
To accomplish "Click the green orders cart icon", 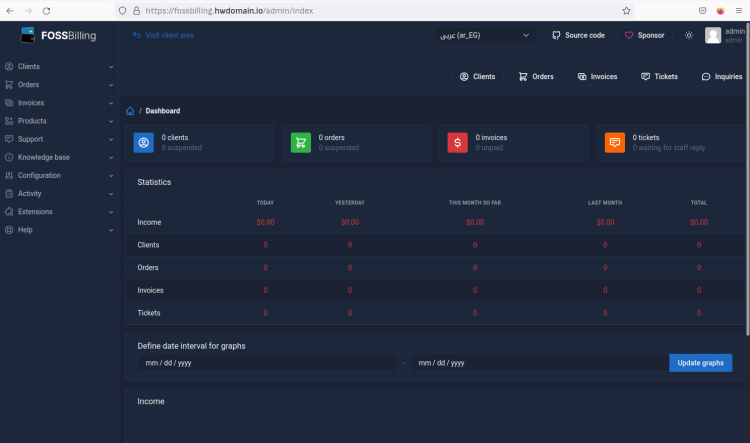I will click(301, 143).
